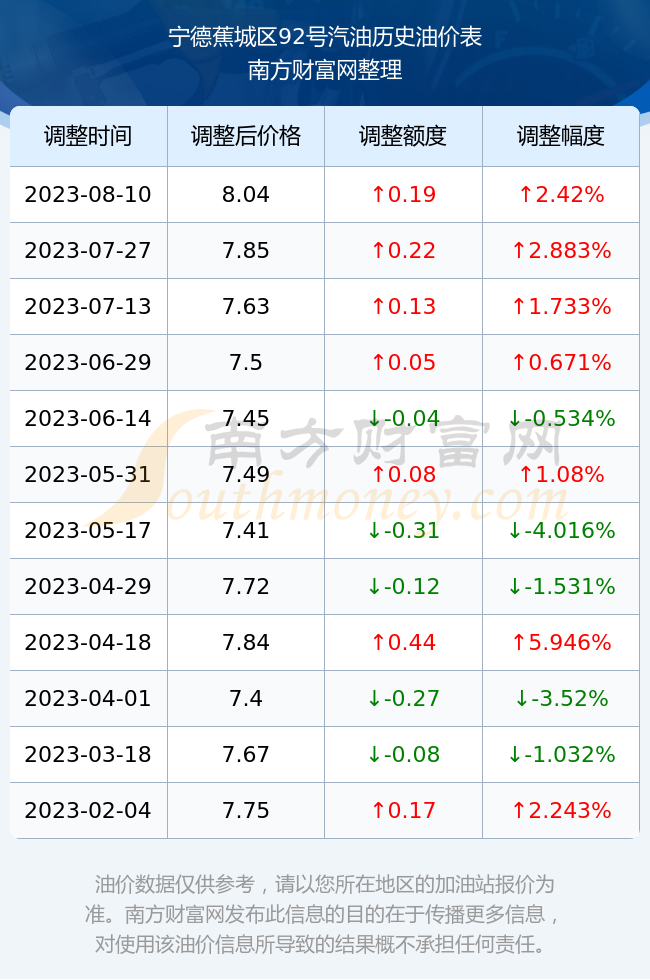This screenshot has width=650, height=980.
Task: Select the 2023-08-10 date cell
Action: coord(88,194)
